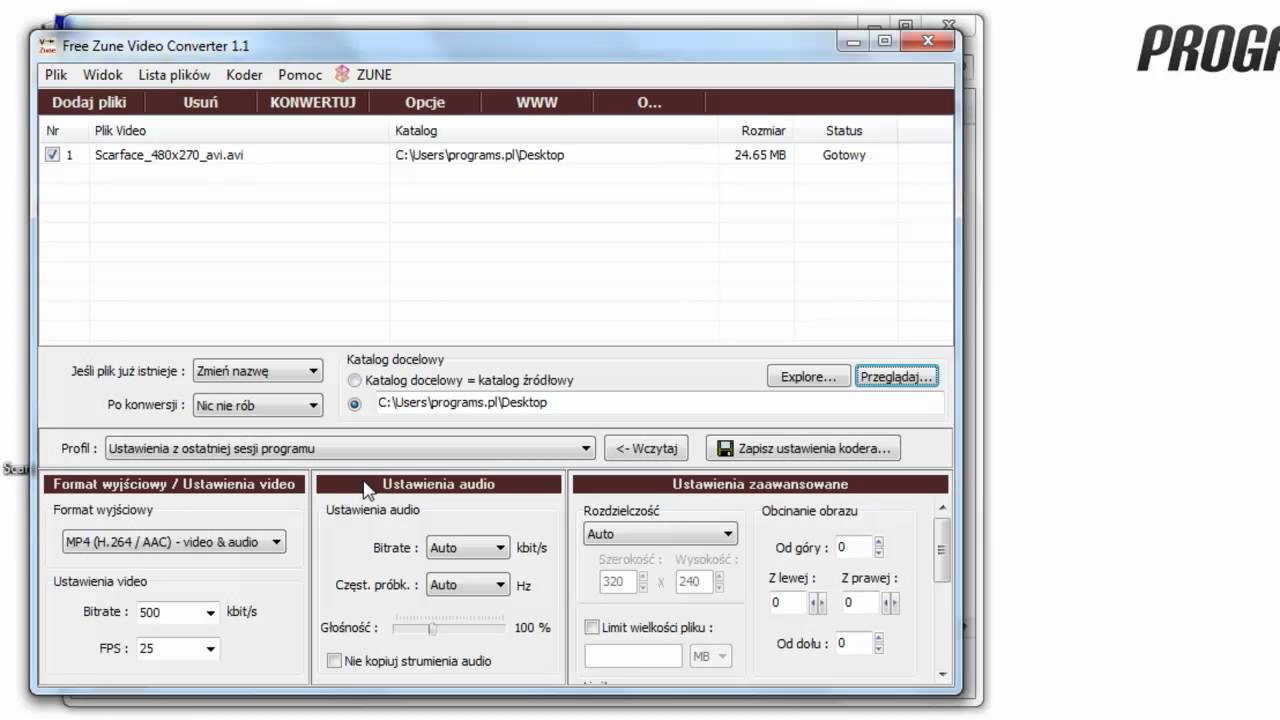This screenshot has height=720, width=1280.
Task: Expand the Profil dropdown
Action: click(350, 448)
